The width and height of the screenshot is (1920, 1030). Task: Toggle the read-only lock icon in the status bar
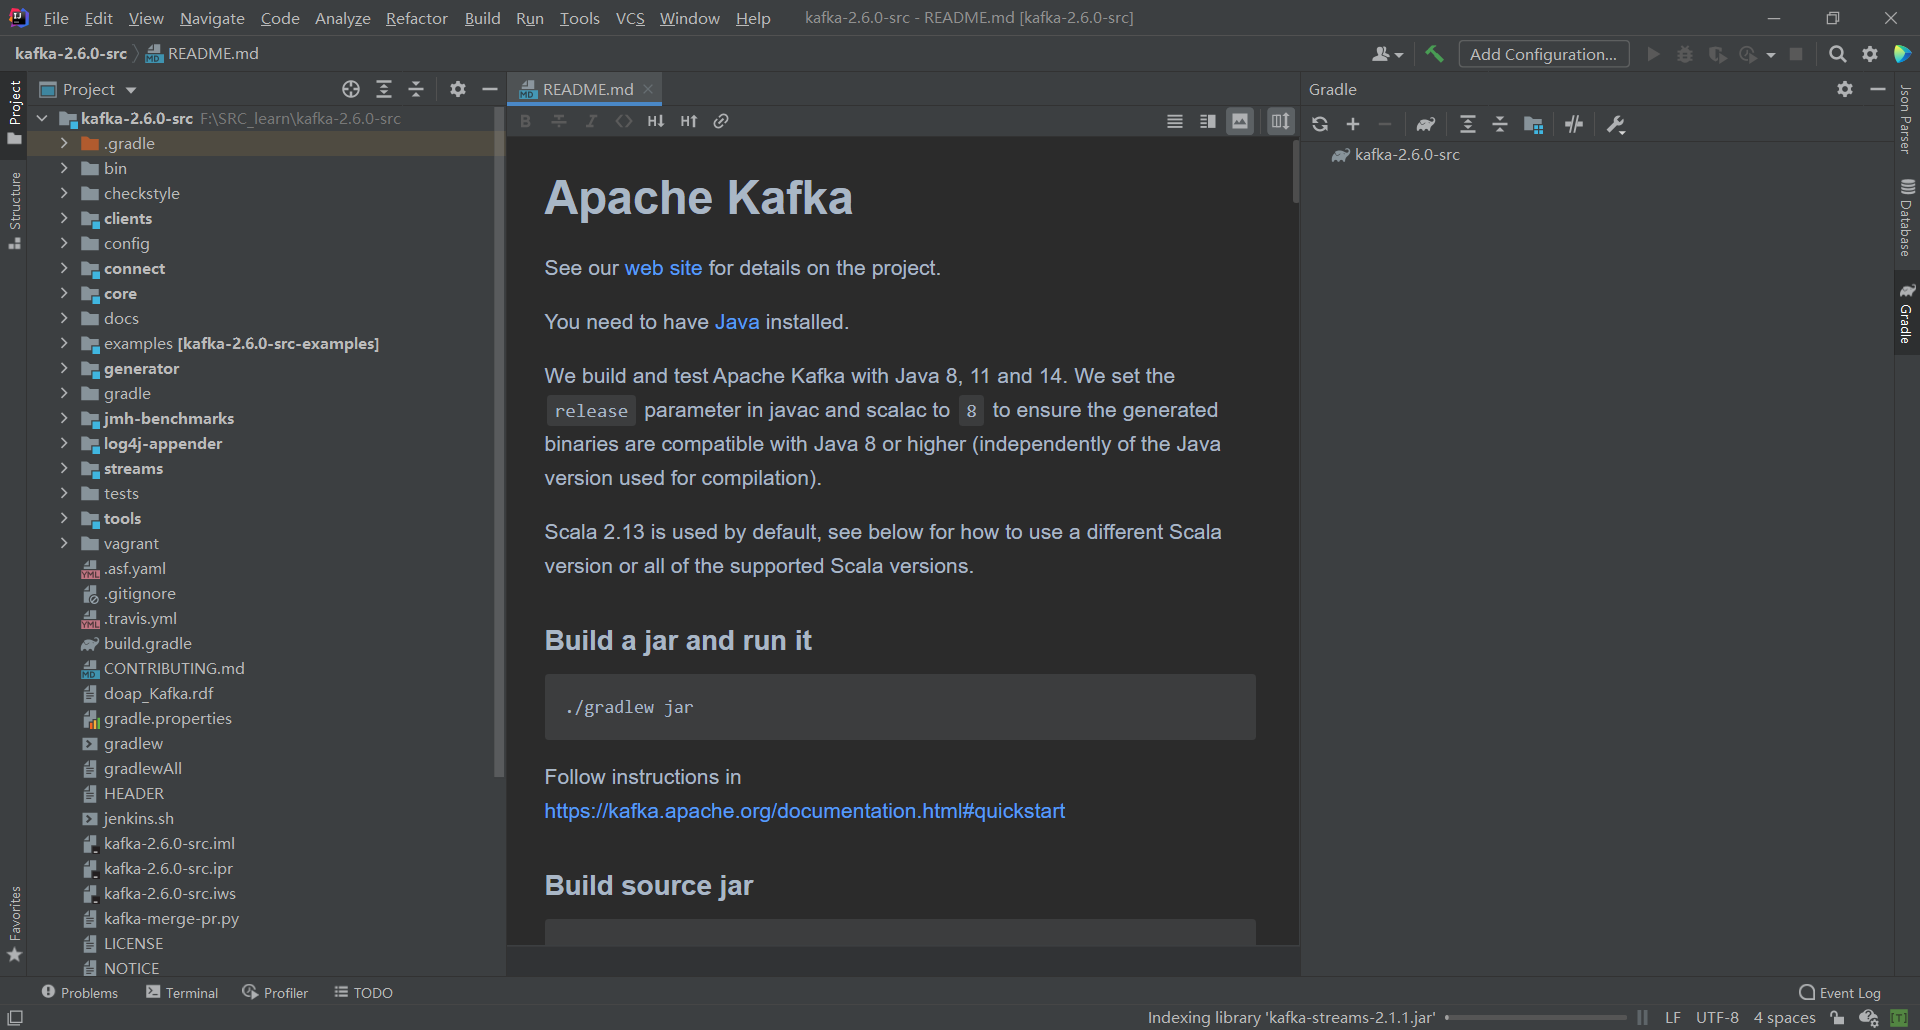tap(1837, 1018)
